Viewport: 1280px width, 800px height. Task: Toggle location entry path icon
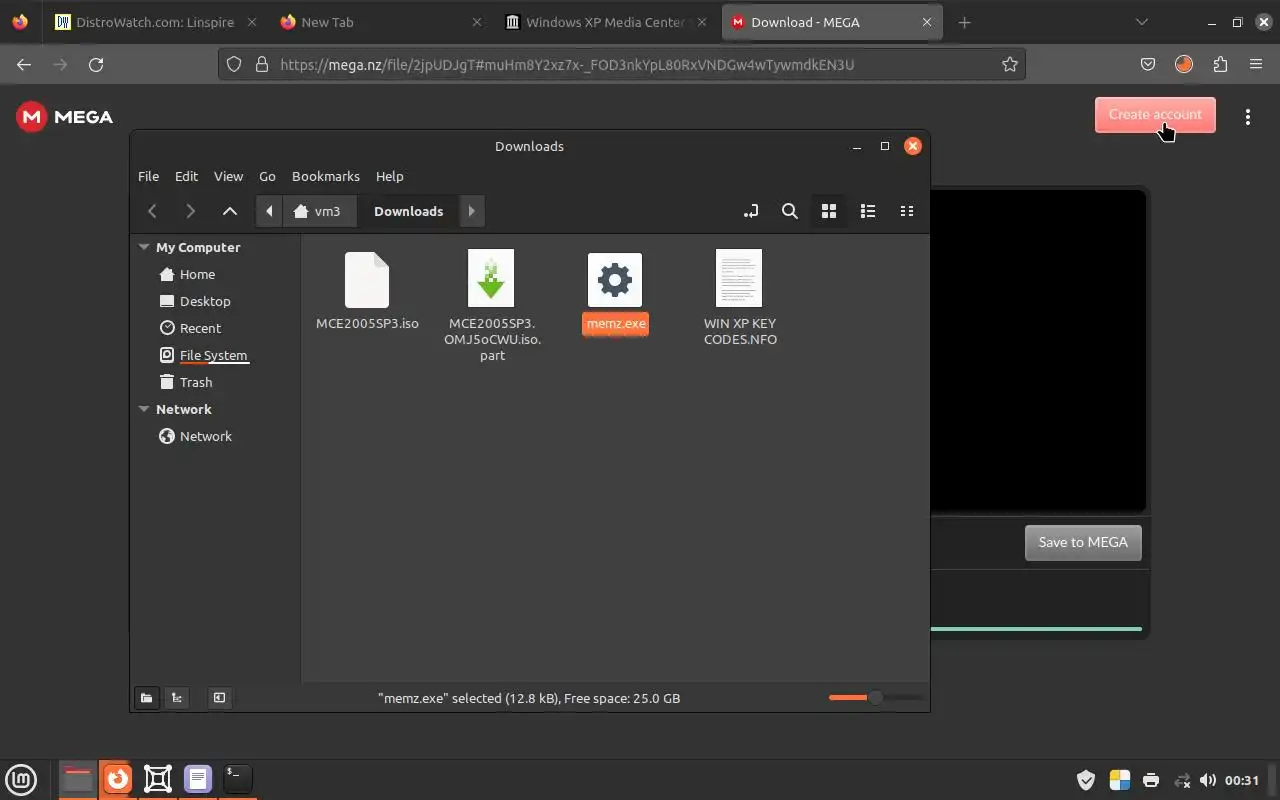click(751, 211)
